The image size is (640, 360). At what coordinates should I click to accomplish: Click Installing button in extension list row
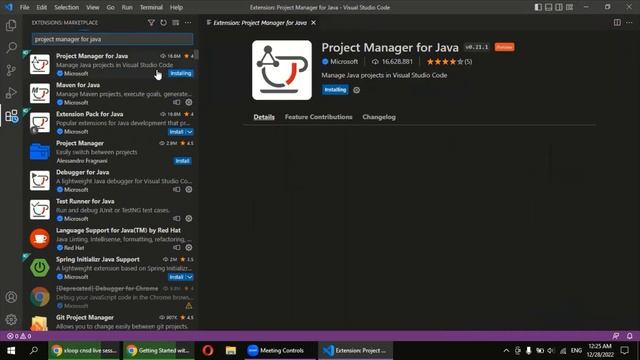(181, 73)
